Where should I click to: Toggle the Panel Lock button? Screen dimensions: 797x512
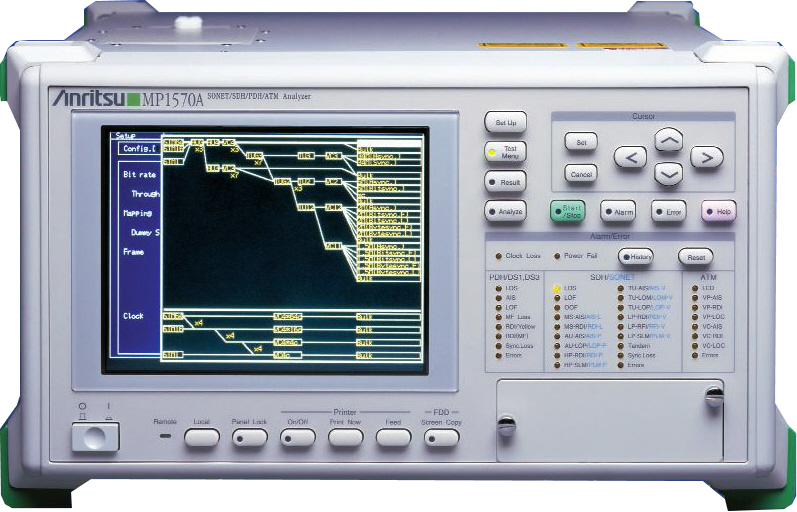pos(248,437)
